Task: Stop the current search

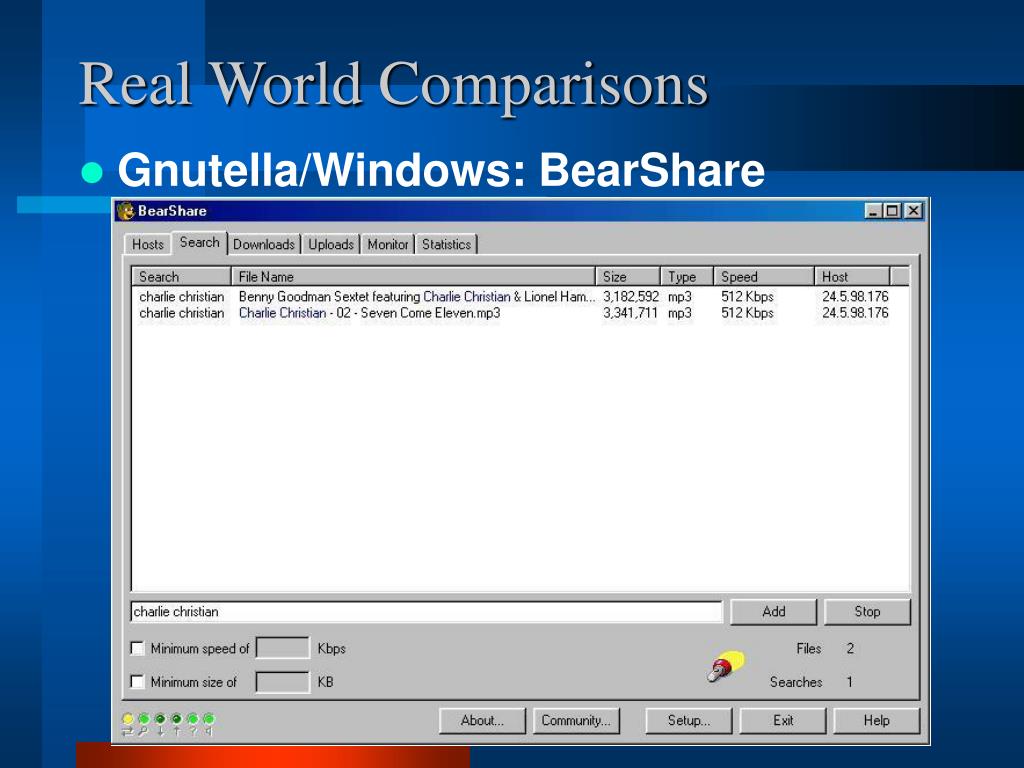Action: click(867, 612)
